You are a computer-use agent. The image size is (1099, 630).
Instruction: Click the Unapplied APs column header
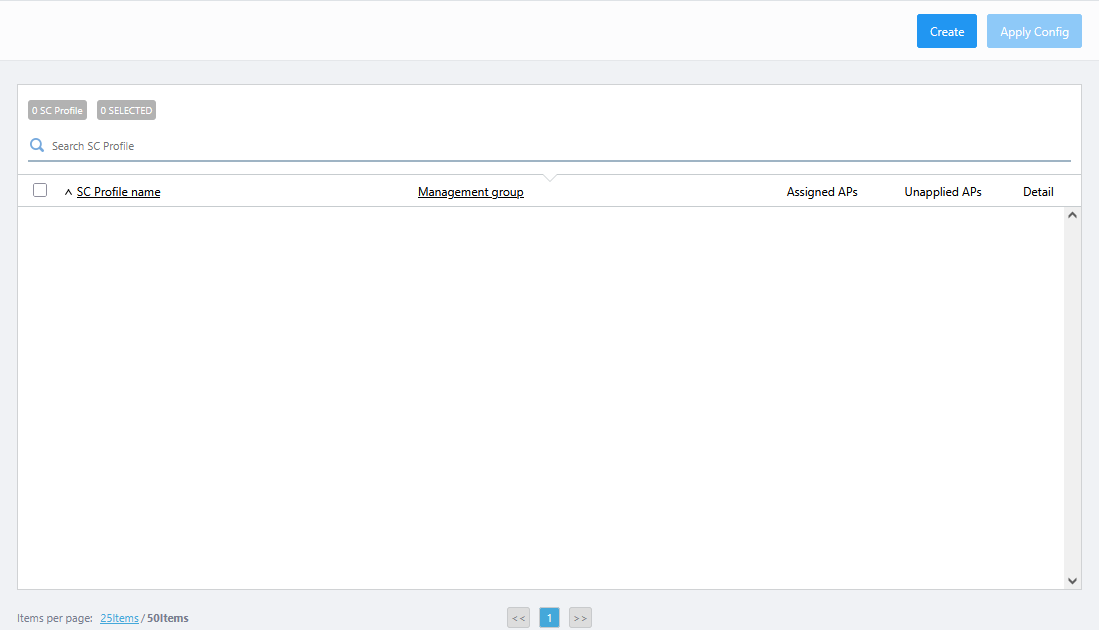pyautogui.click(x=942, y=192)
